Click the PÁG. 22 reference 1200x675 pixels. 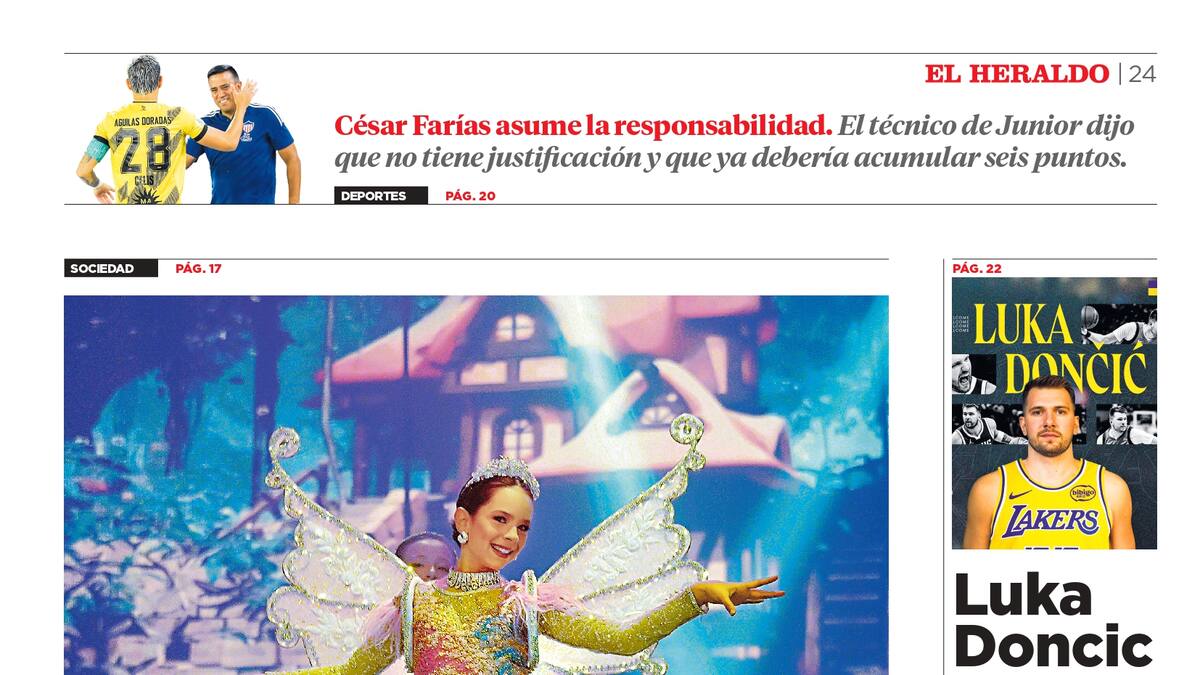[977, 269]
